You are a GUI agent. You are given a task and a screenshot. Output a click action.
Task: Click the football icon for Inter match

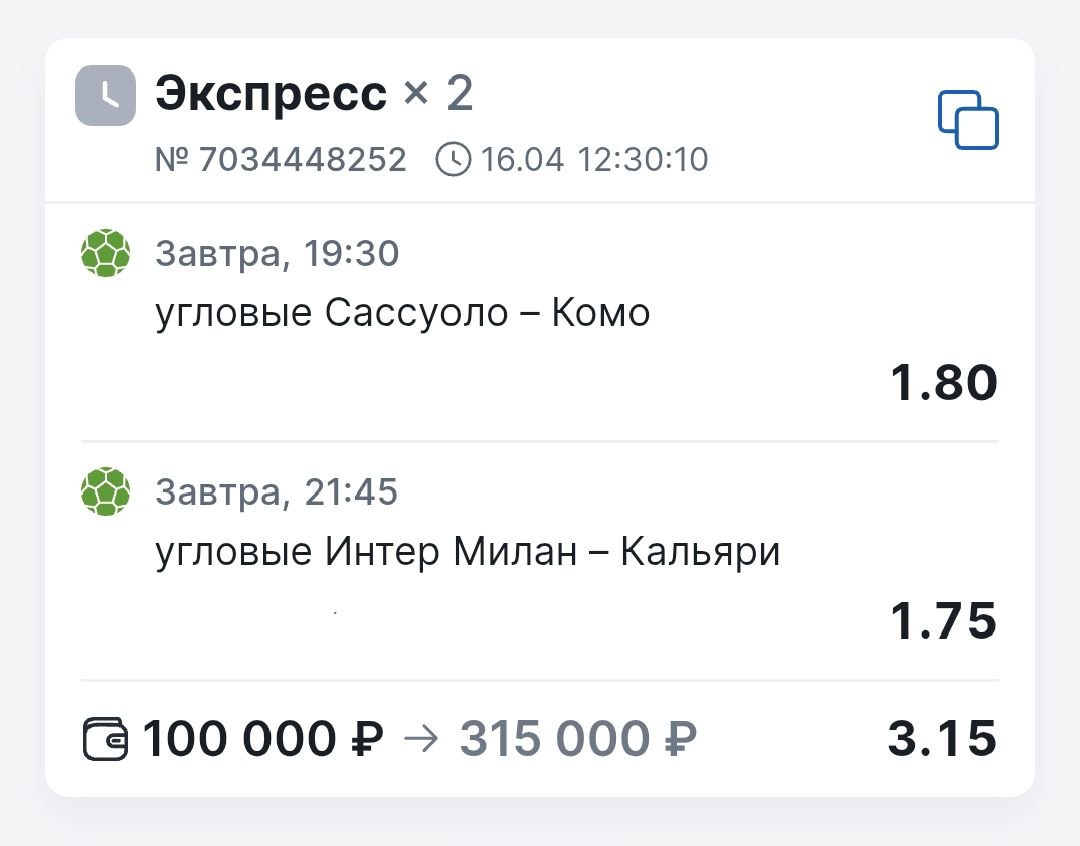[105, 492]
